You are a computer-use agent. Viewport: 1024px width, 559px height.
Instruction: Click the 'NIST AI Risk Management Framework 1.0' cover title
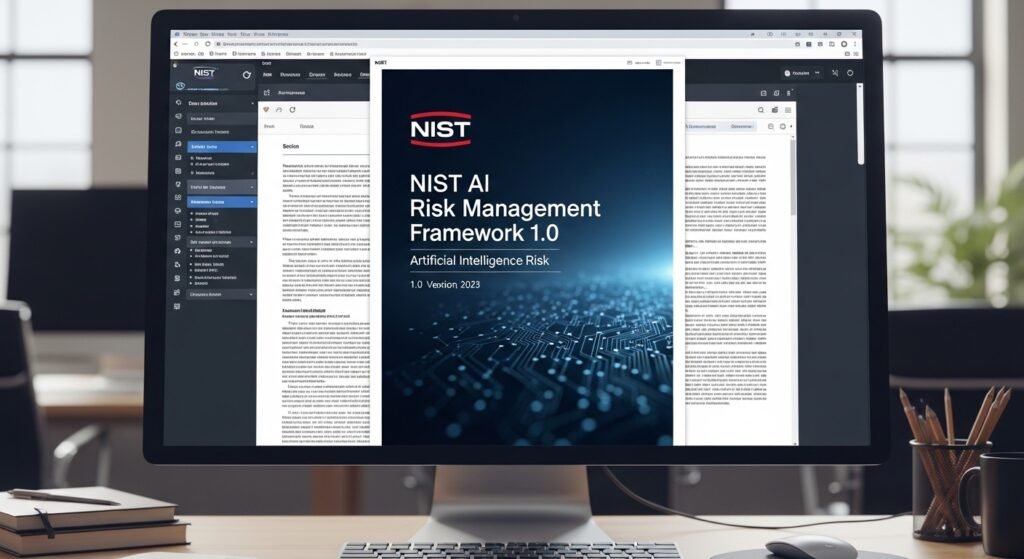pyautogui.click(x=505, y=208)
